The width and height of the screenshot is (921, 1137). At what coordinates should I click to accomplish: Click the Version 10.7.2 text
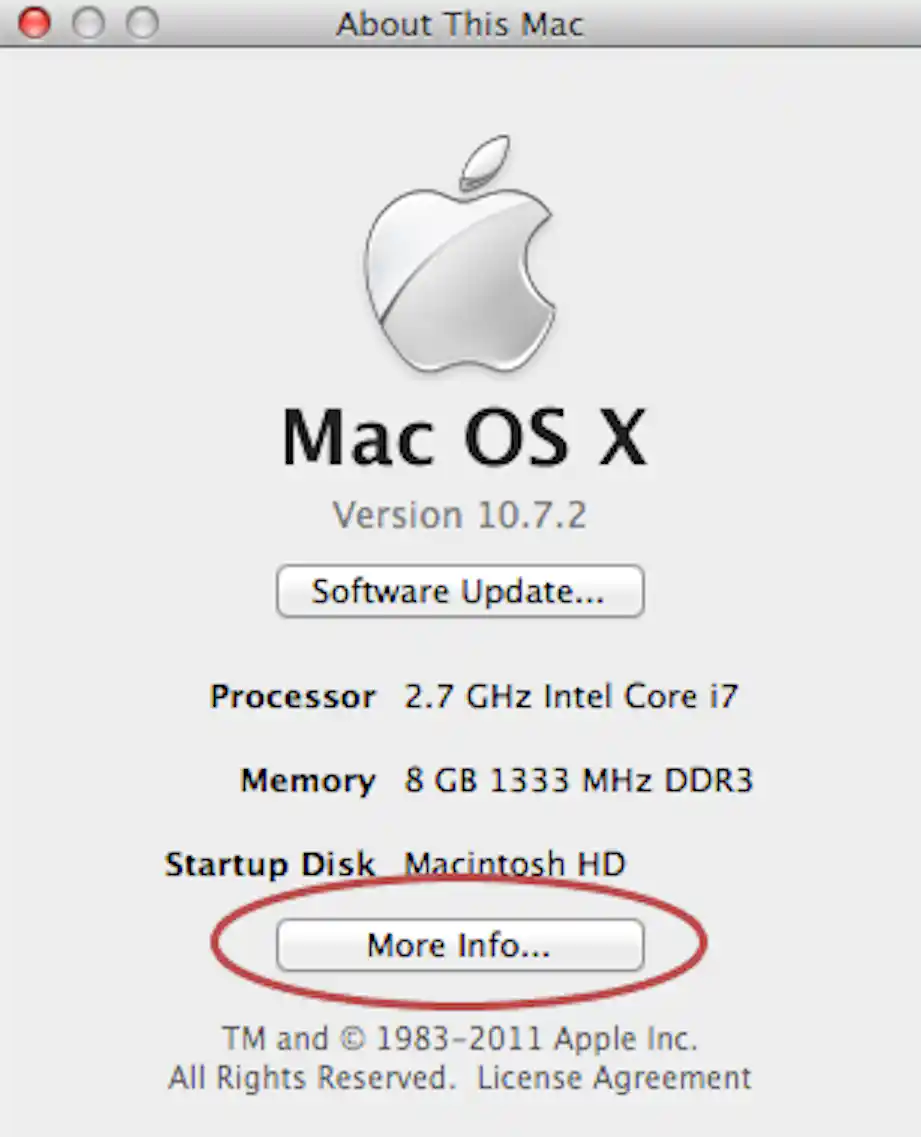460,516
